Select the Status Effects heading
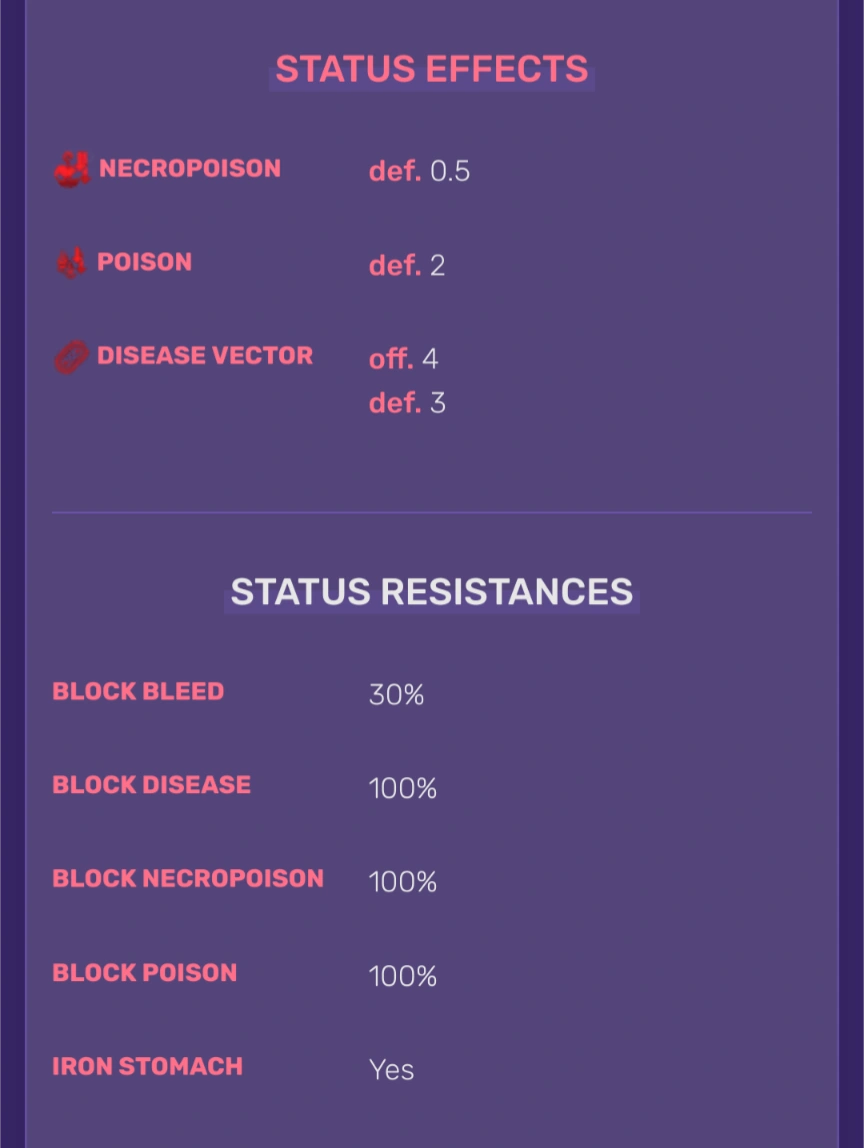Screen dimensions: 864x1148 click(432, 69)
